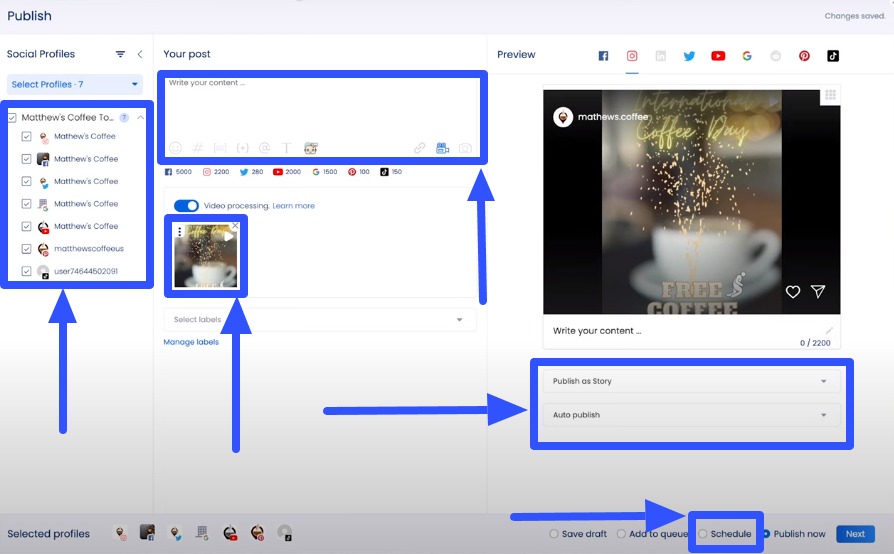Open the Select labels dropdown

pos(320,320)
